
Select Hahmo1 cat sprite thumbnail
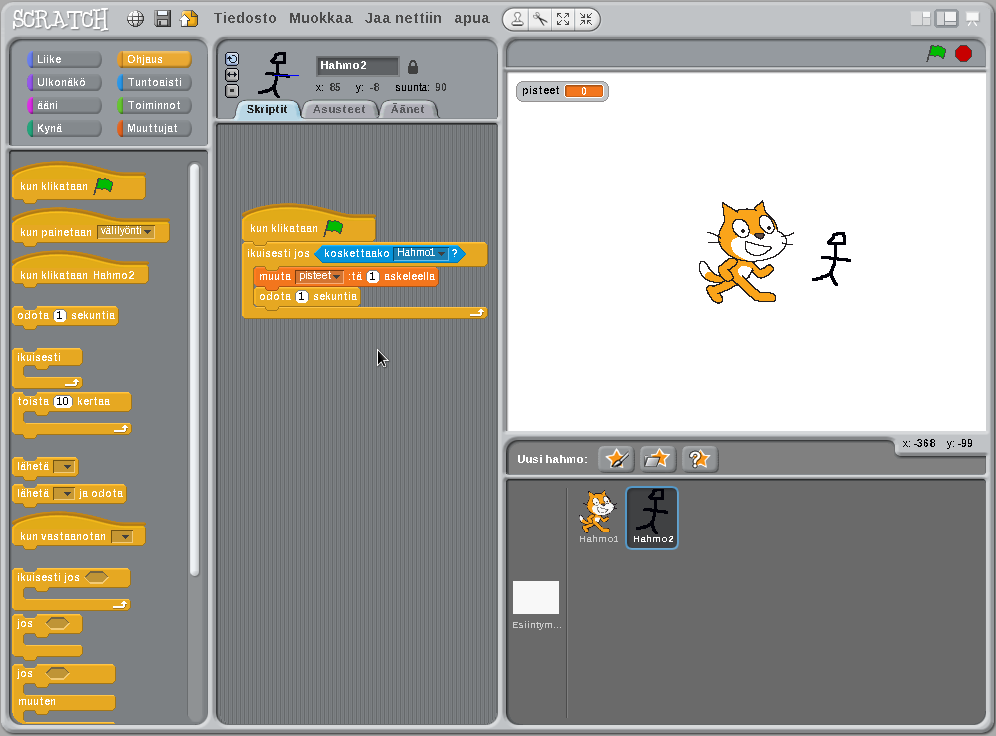(598, 516)
